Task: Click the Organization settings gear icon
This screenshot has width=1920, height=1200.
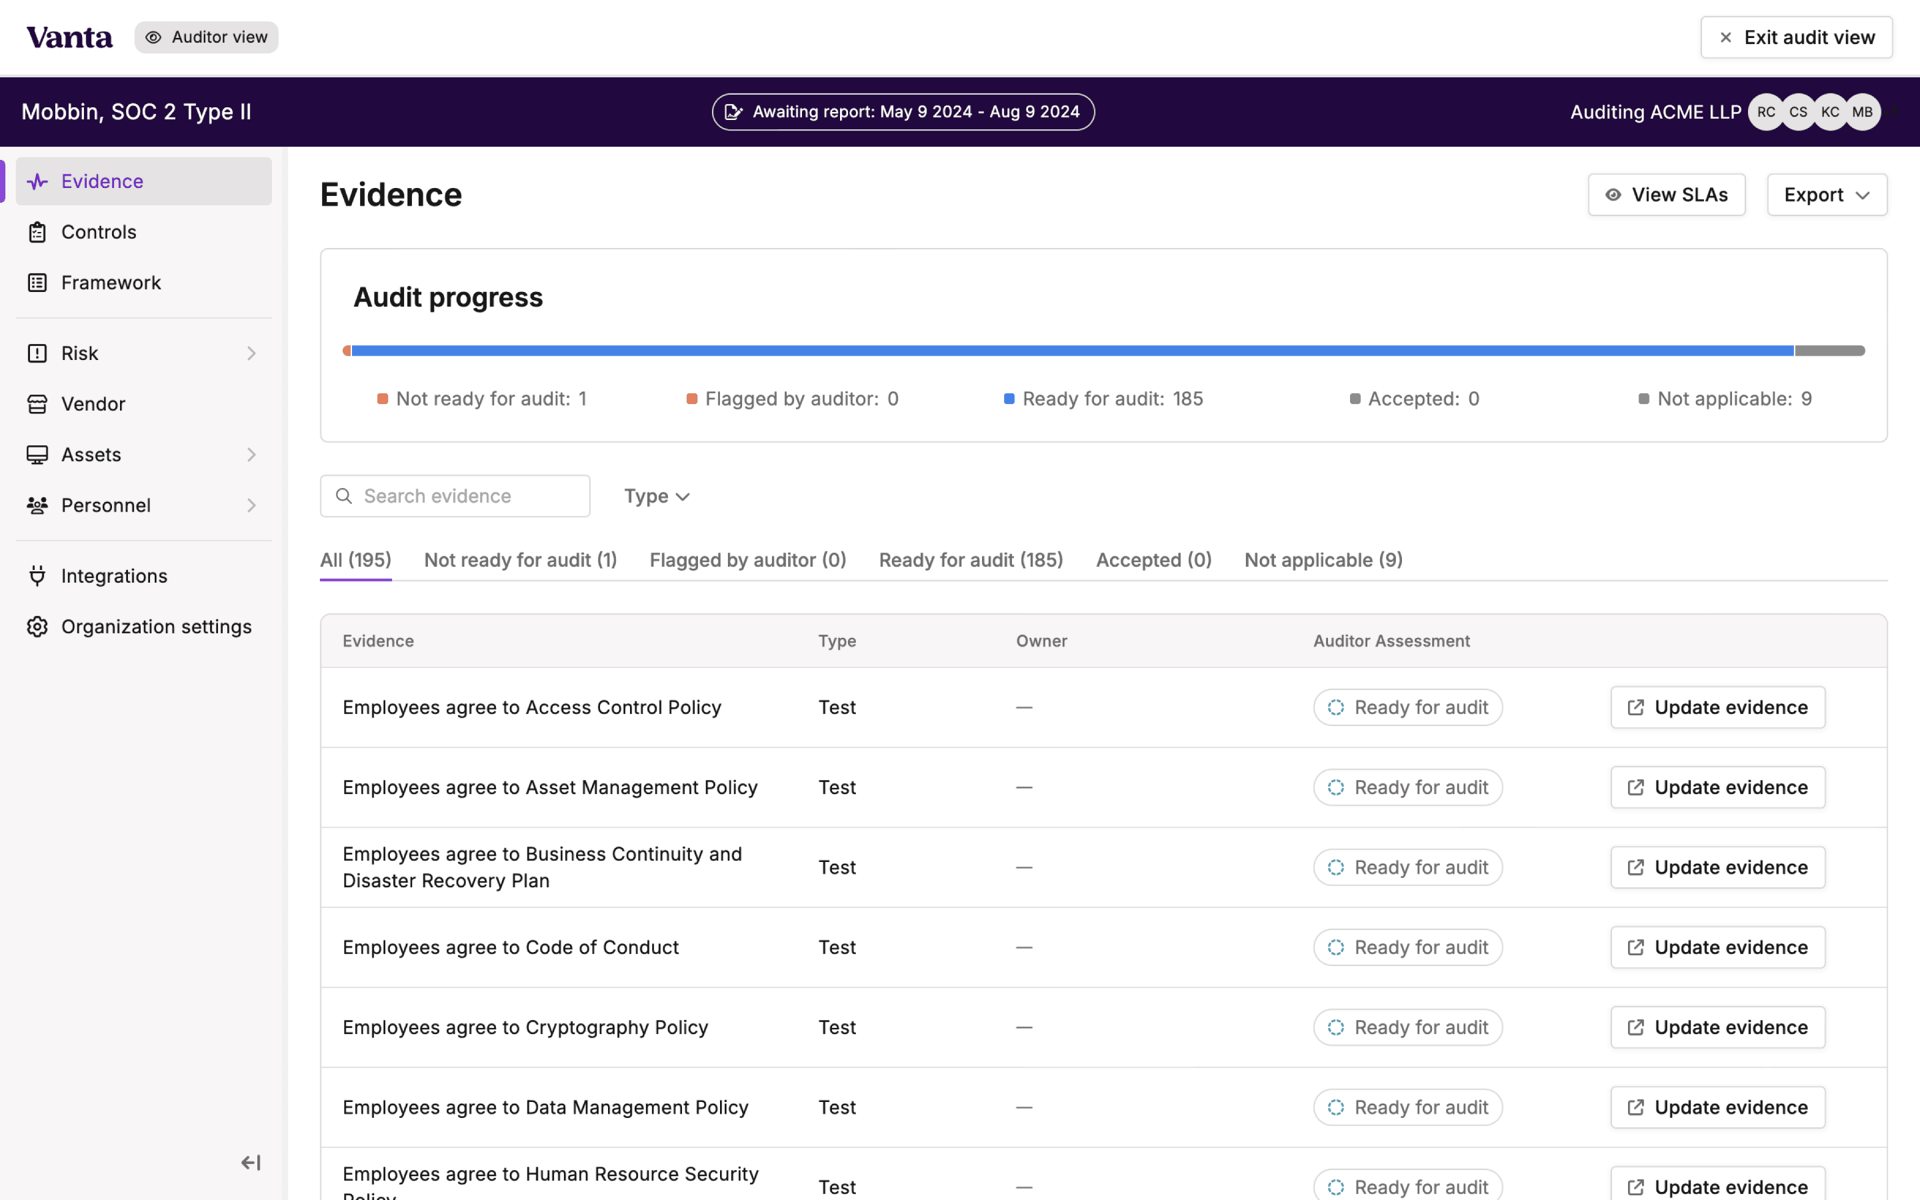Action: (37, 627)
